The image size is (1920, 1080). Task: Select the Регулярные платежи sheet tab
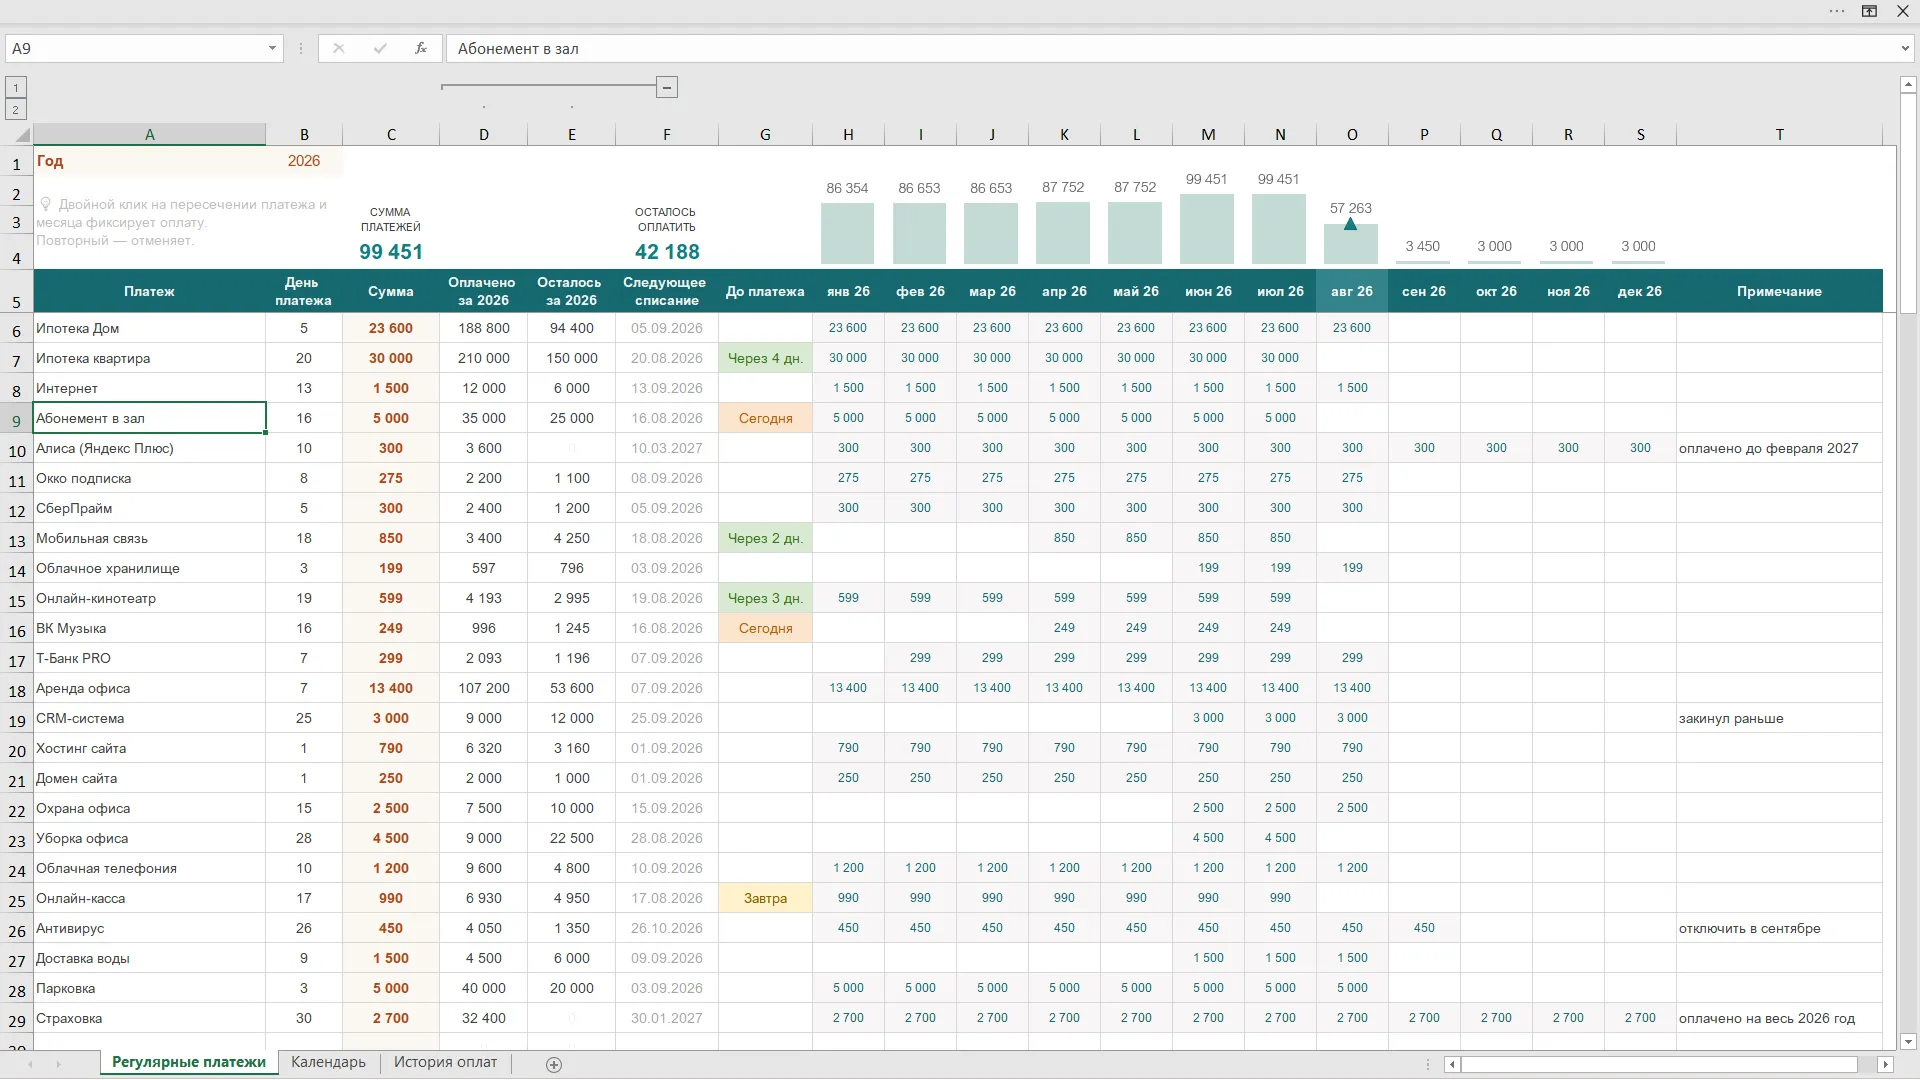pyautogui.click(x=189, y=1062)
